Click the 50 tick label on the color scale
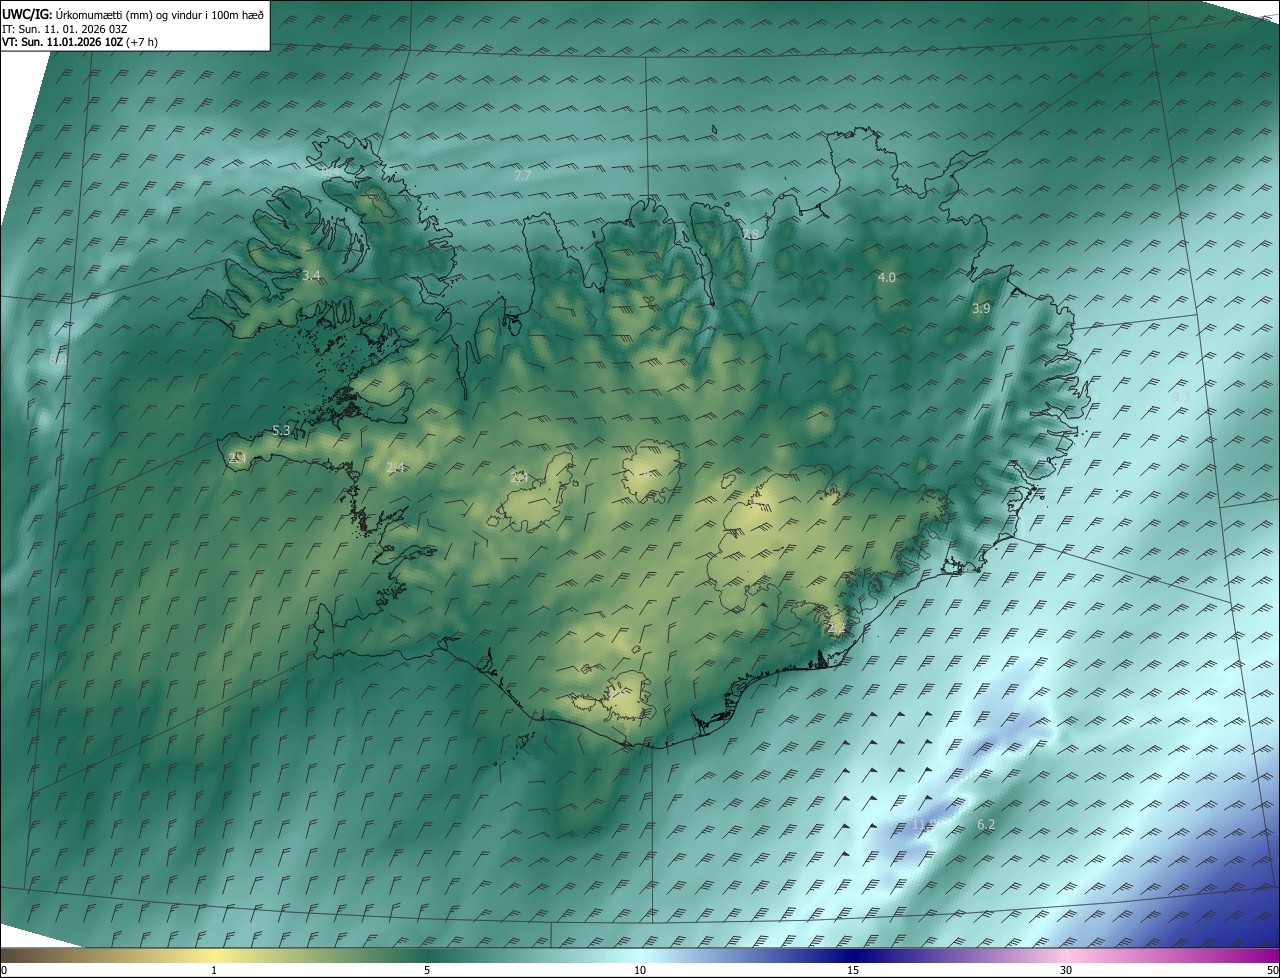This screenshot has width=1280, height=978. 1272,971
